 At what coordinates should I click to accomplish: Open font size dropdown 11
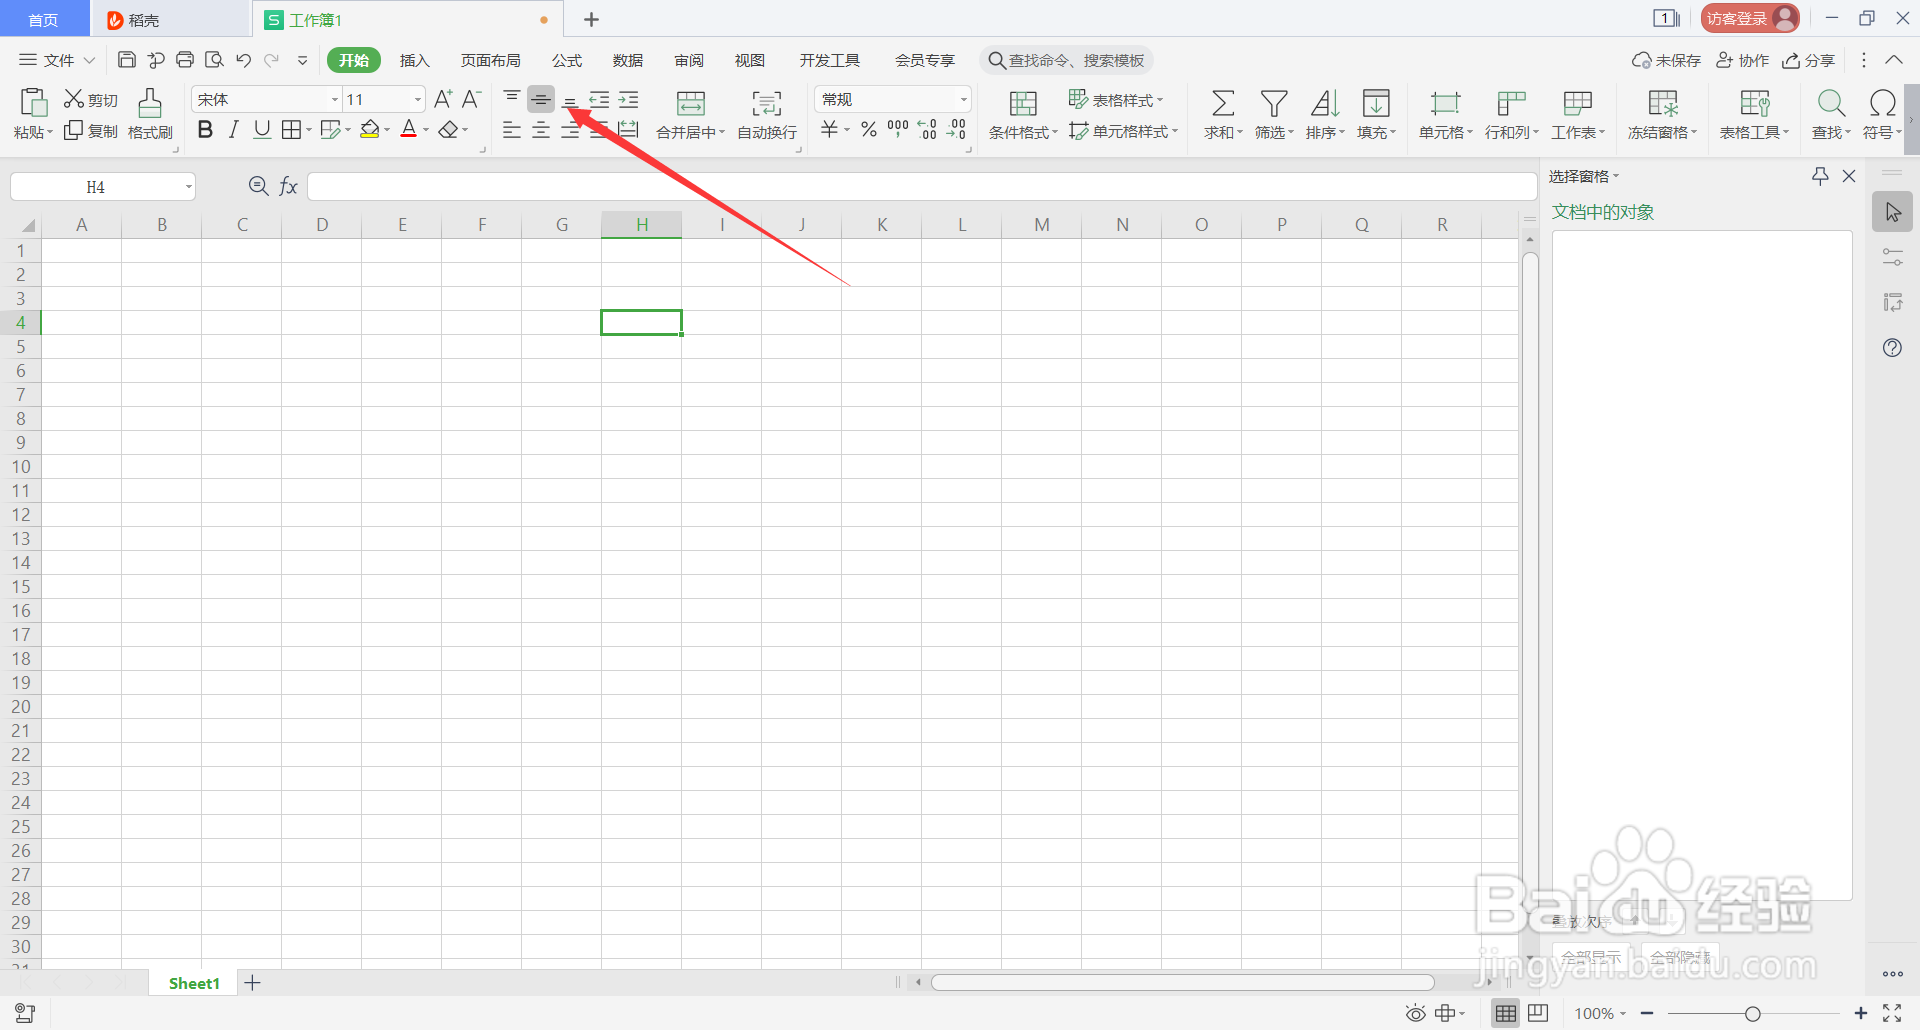coord(418,99)
